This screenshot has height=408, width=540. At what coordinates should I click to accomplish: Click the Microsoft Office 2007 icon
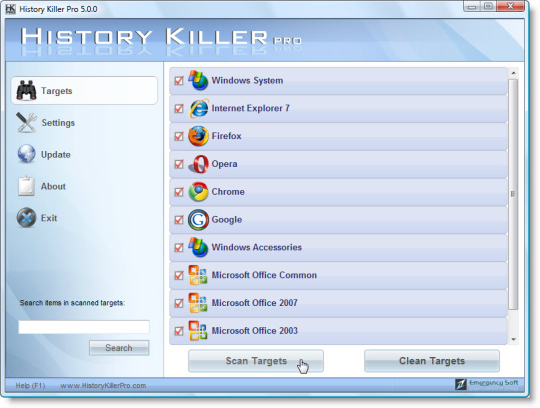pos(198,303)
